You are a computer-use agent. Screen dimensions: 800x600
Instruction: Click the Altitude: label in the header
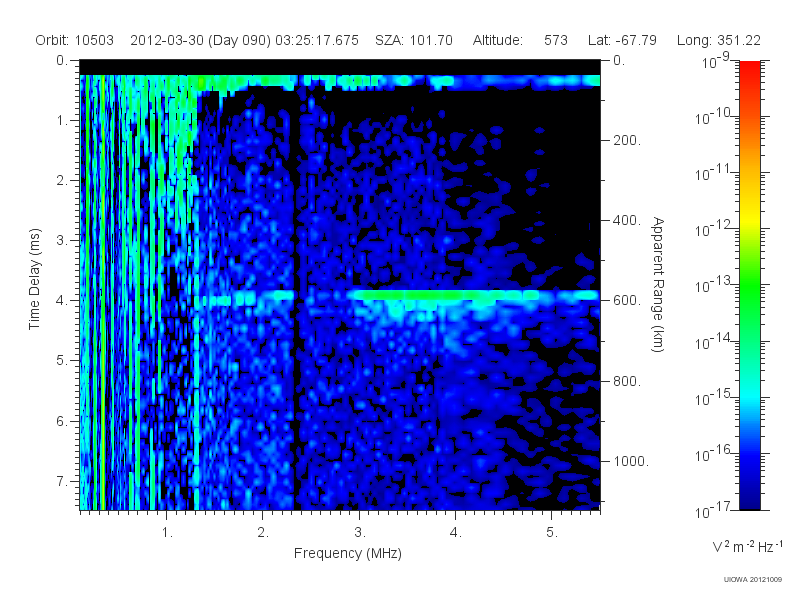(497, 40)
